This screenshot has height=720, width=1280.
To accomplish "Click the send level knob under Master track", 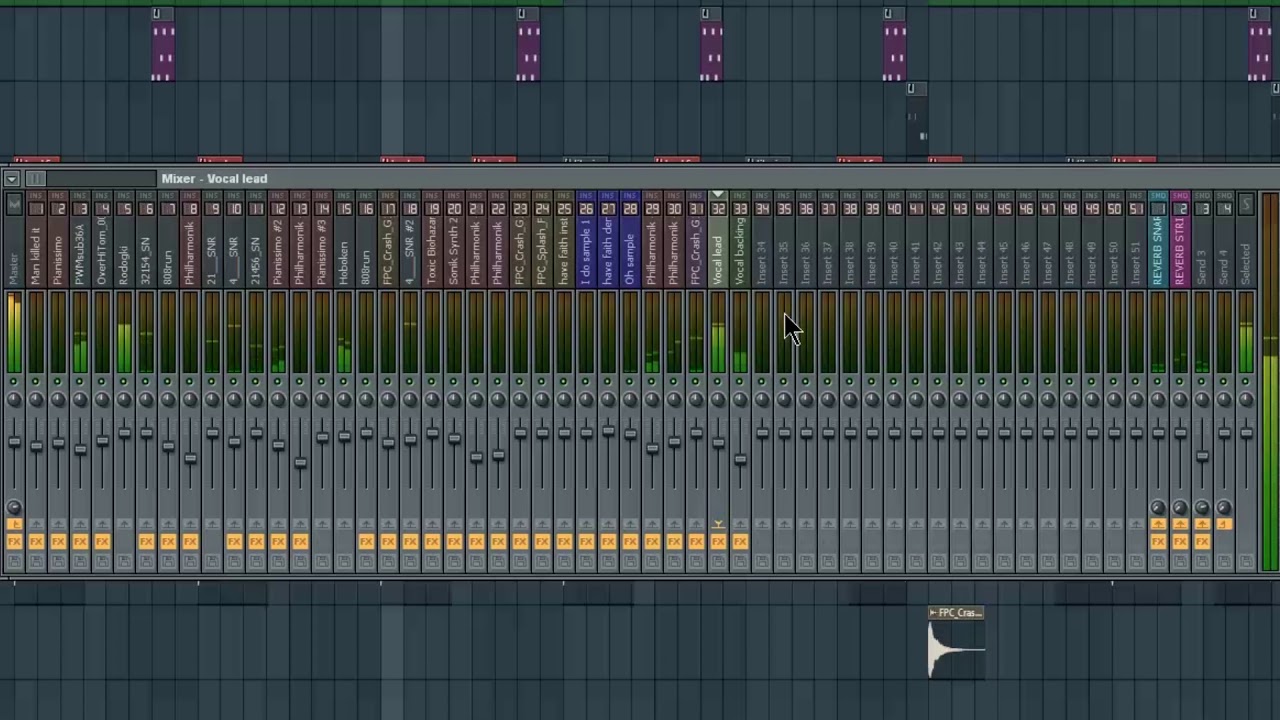I will 14,507.
